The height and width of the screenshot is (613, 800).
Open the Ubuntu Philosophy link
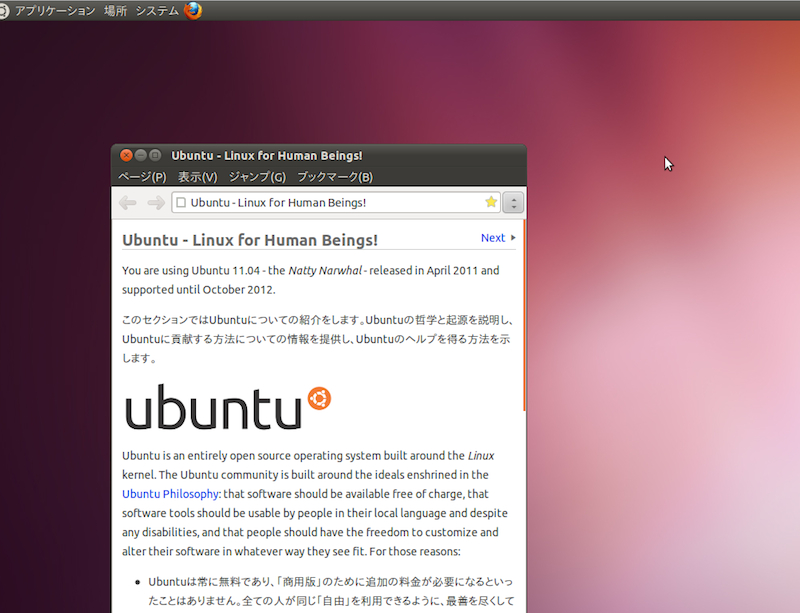pyautogui.click(x=170, y=494)
